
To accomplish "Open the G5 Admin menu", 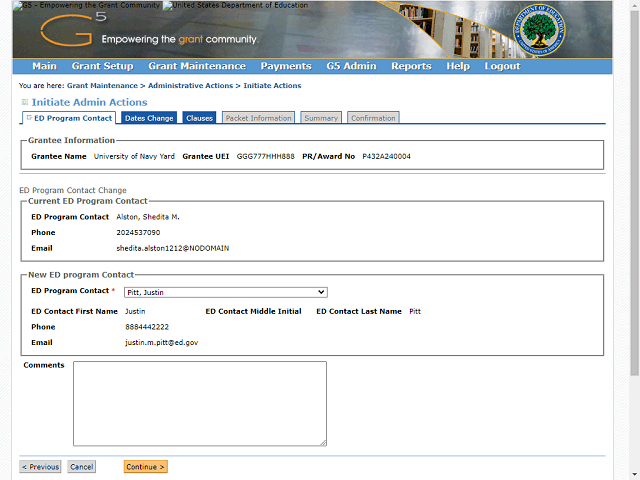I will click(x=351, y=66).
